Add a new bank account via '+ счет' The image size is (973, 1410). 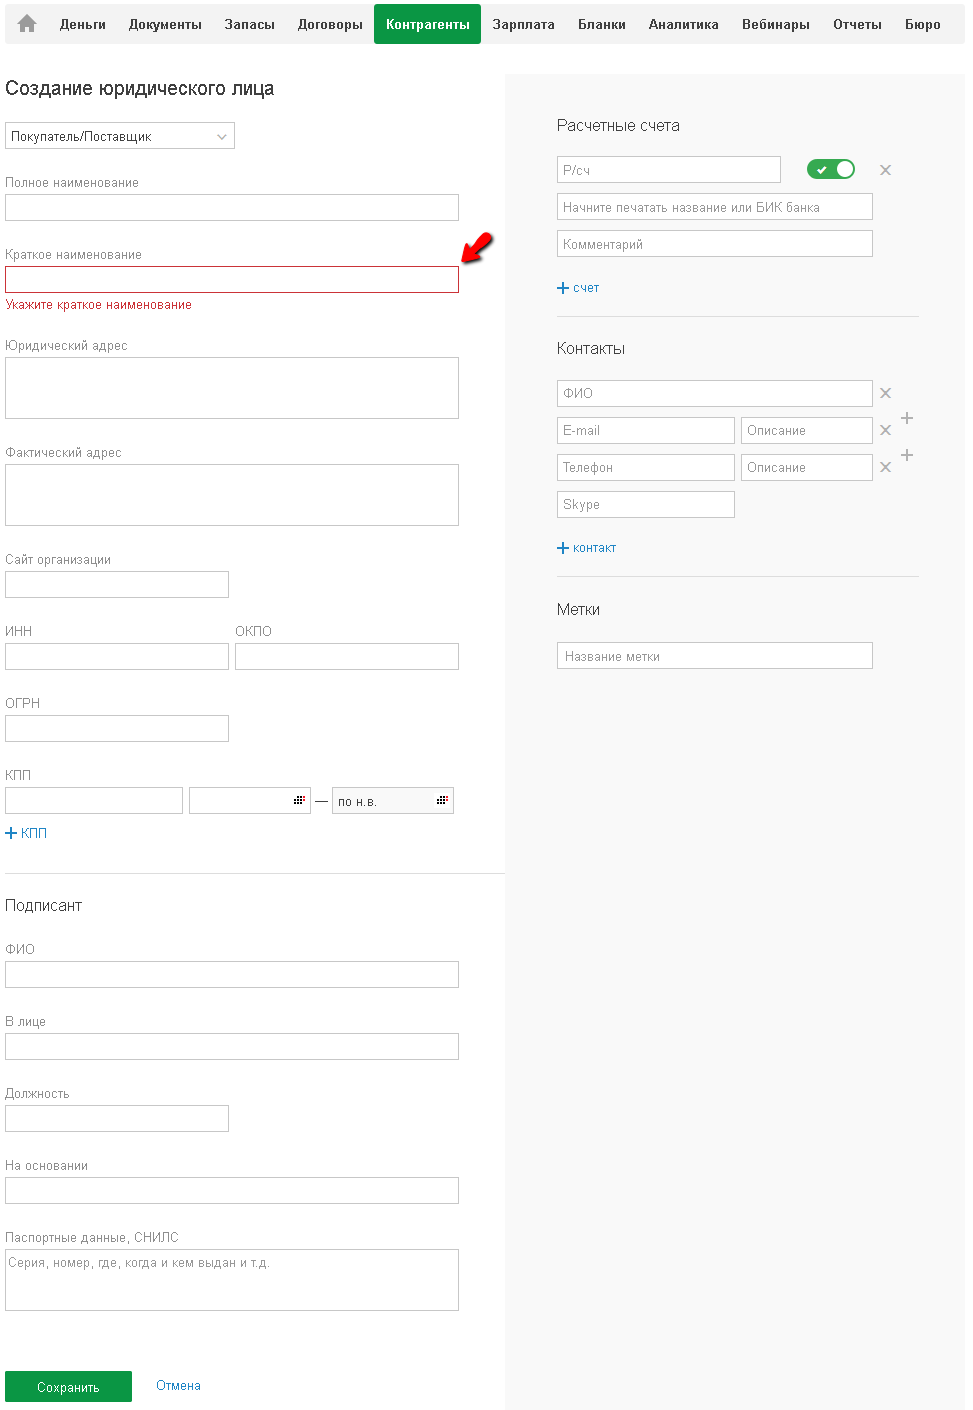coord(578,288)
